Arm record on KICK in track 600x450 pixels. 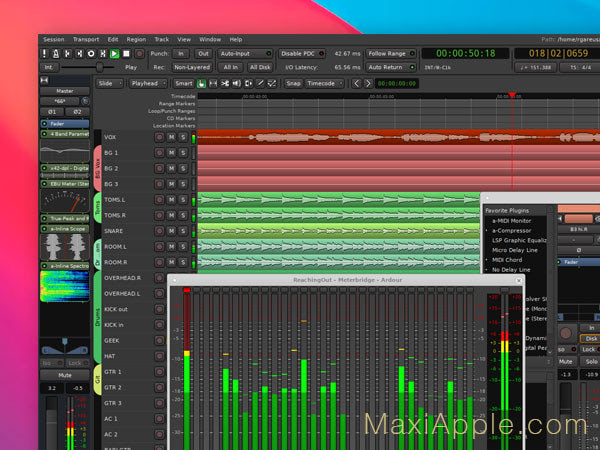coord(159,325)
